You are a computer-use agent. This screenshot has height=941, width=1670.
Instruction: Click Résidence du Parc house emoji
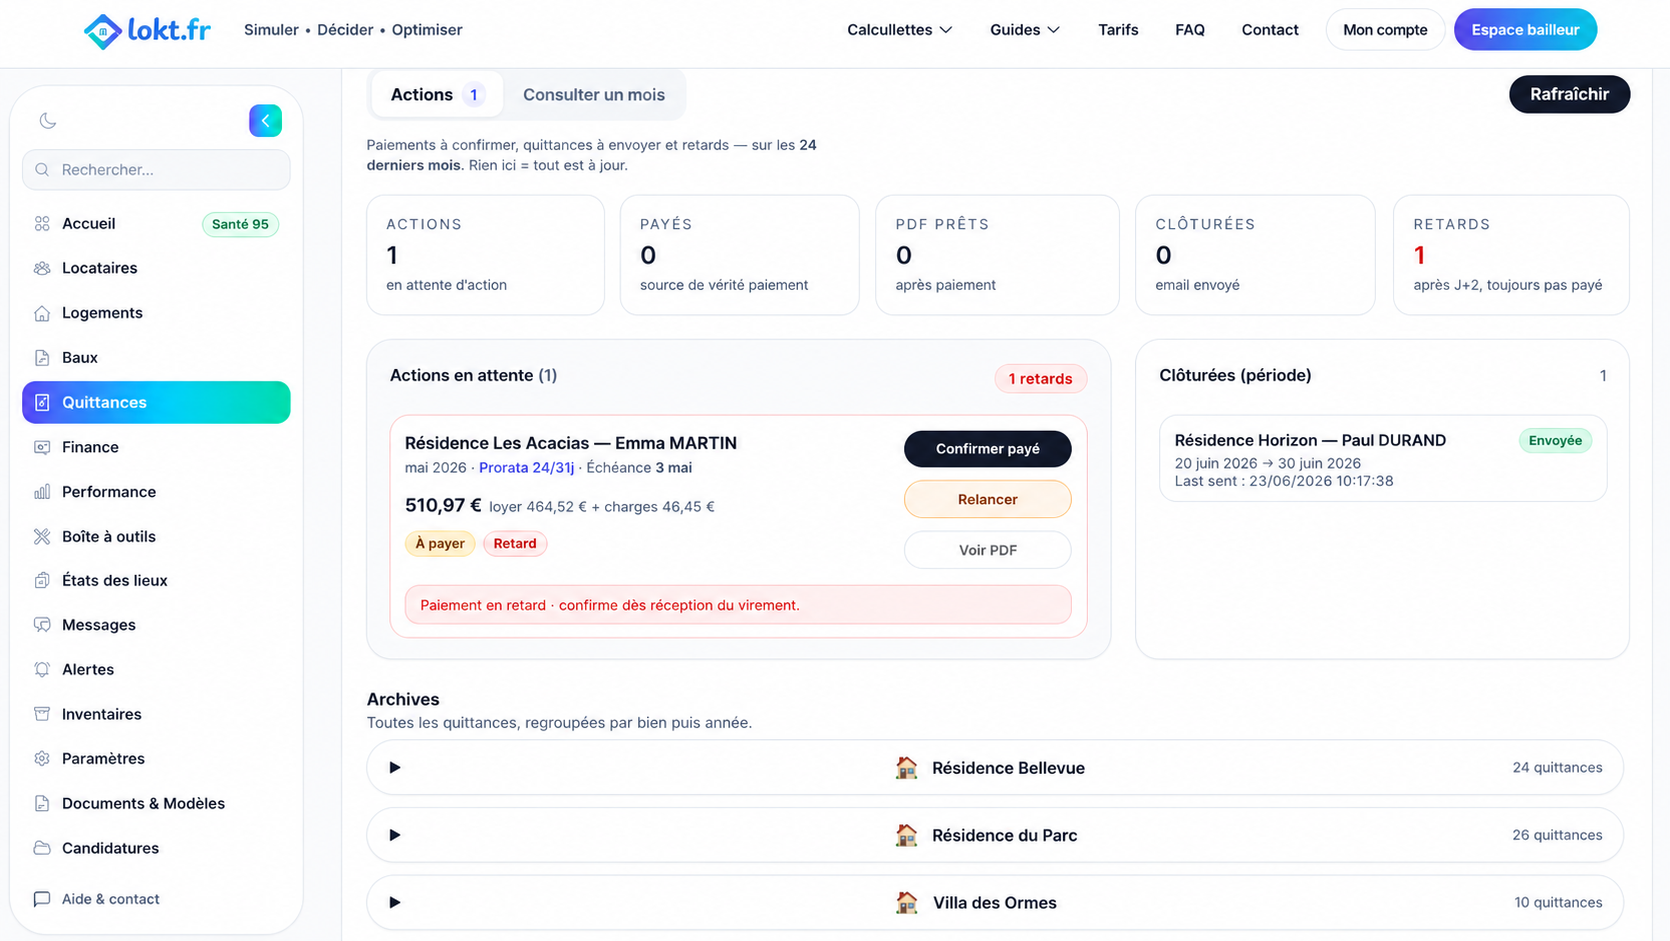(907, 835)
